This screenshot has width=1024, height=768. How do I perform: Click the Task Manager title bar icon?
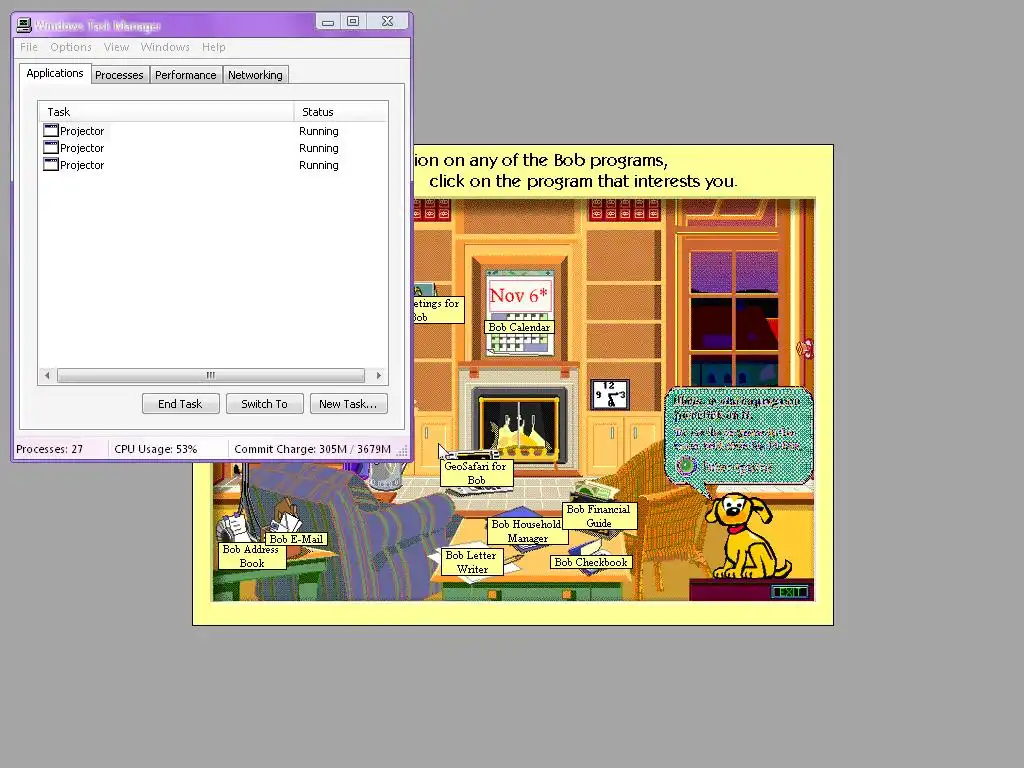(24, 25)
